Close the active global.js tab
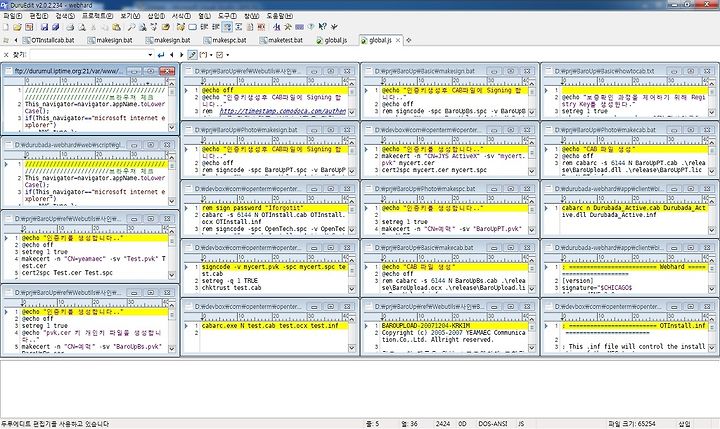This screenshot has height=429, width=720. click(398, 40)
